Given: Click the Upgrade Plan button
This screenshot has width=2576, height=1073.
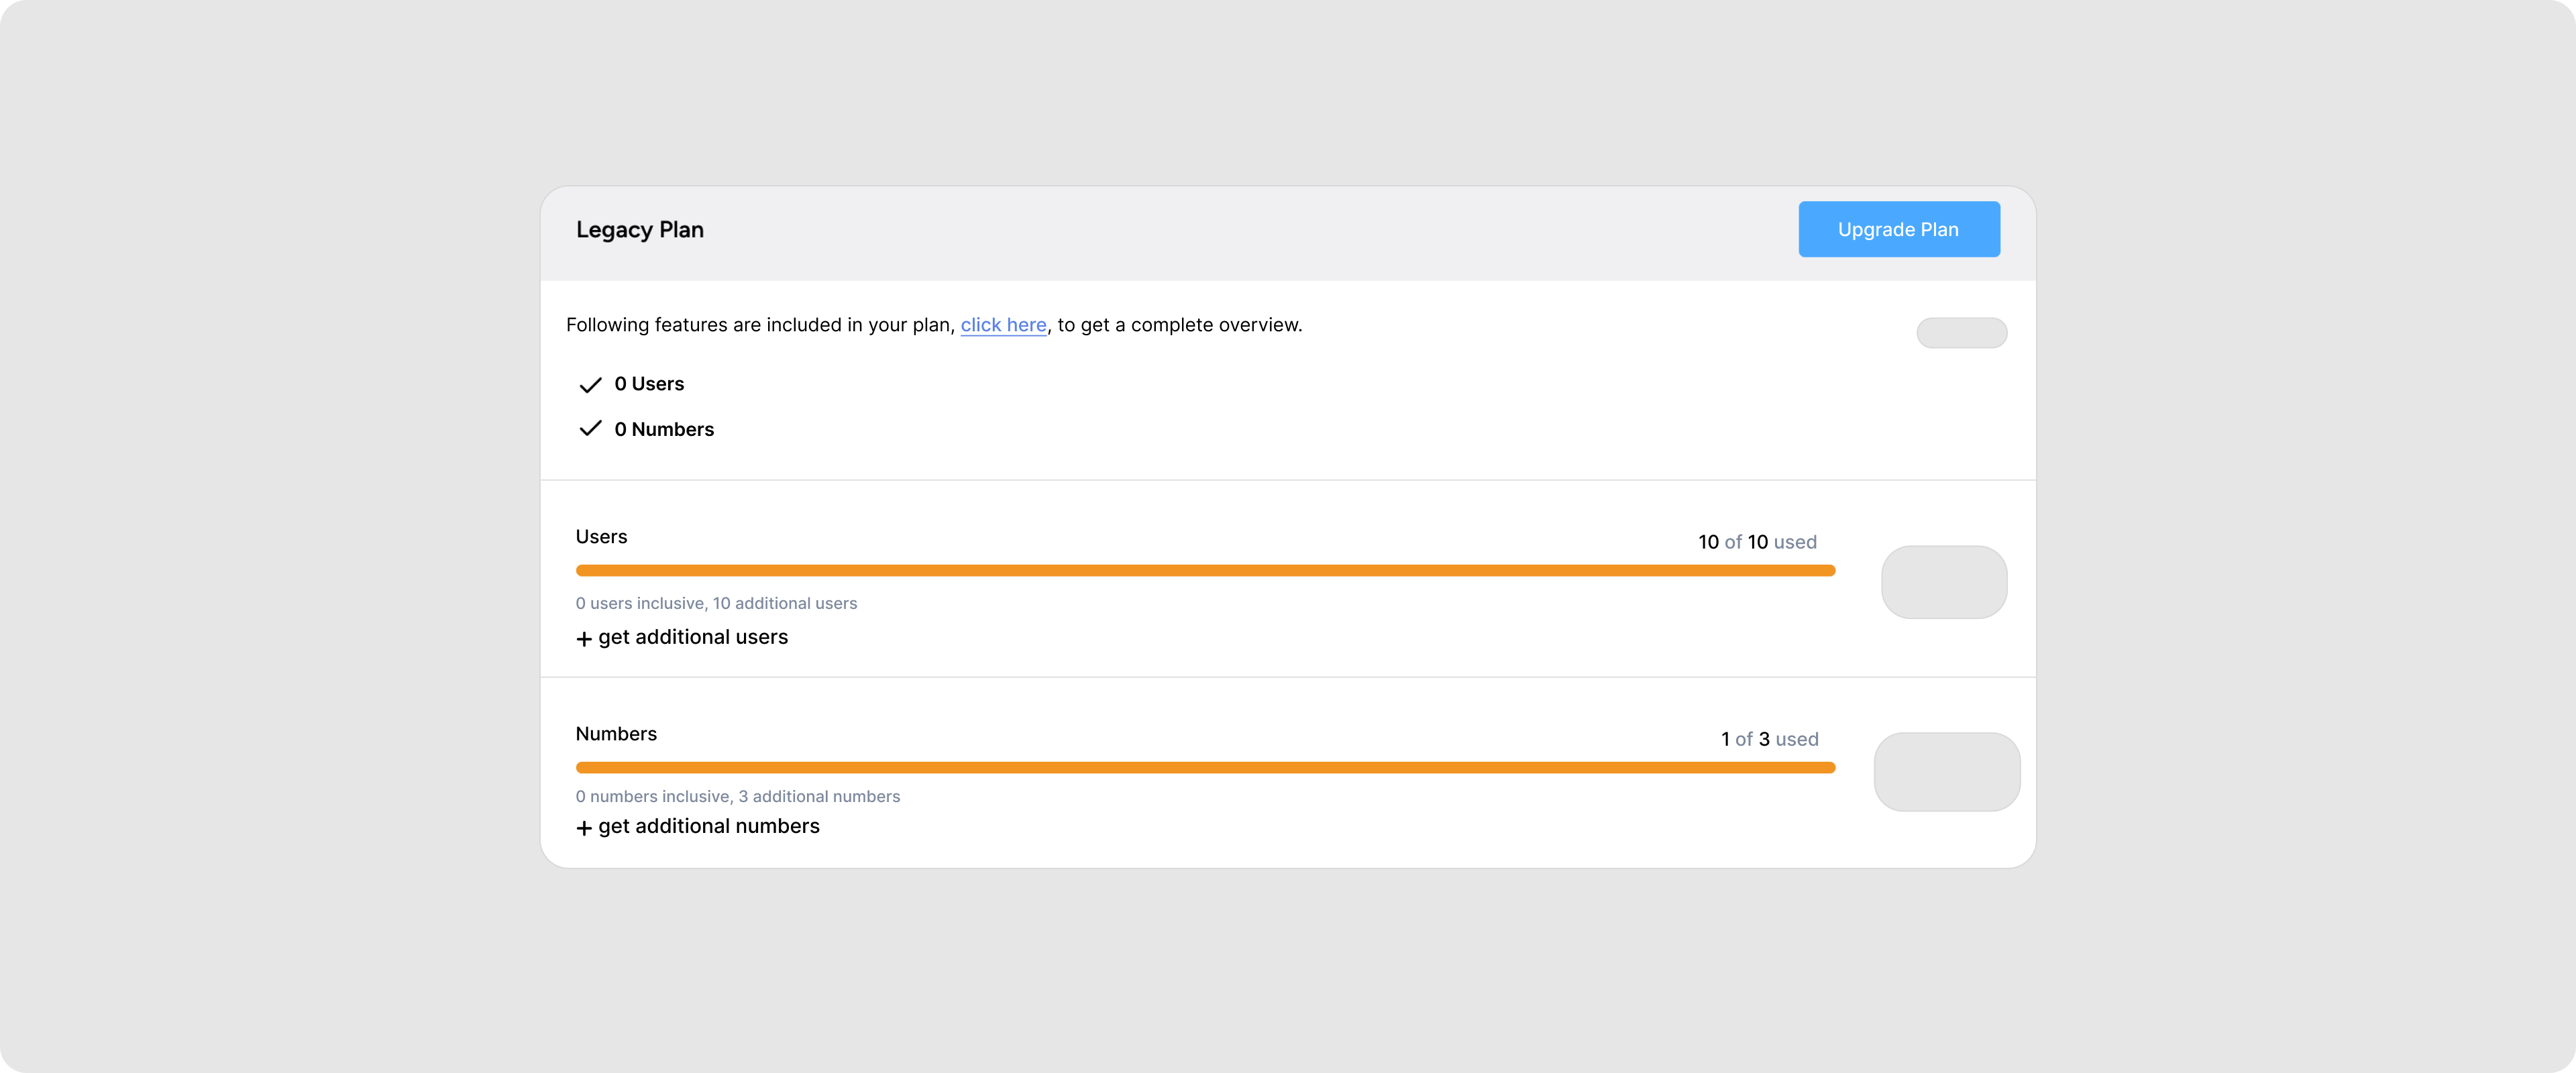Looking at the screenshot, I should 1898,229.
